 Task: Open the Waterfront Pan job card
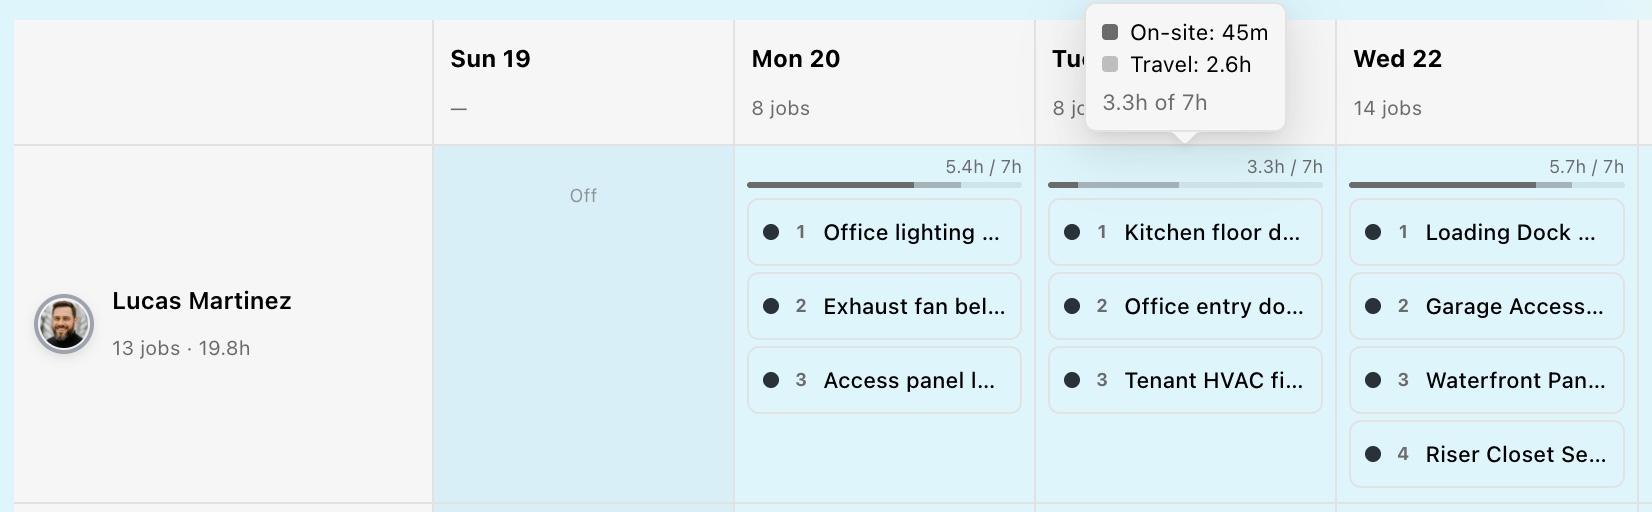(1487, 380)
